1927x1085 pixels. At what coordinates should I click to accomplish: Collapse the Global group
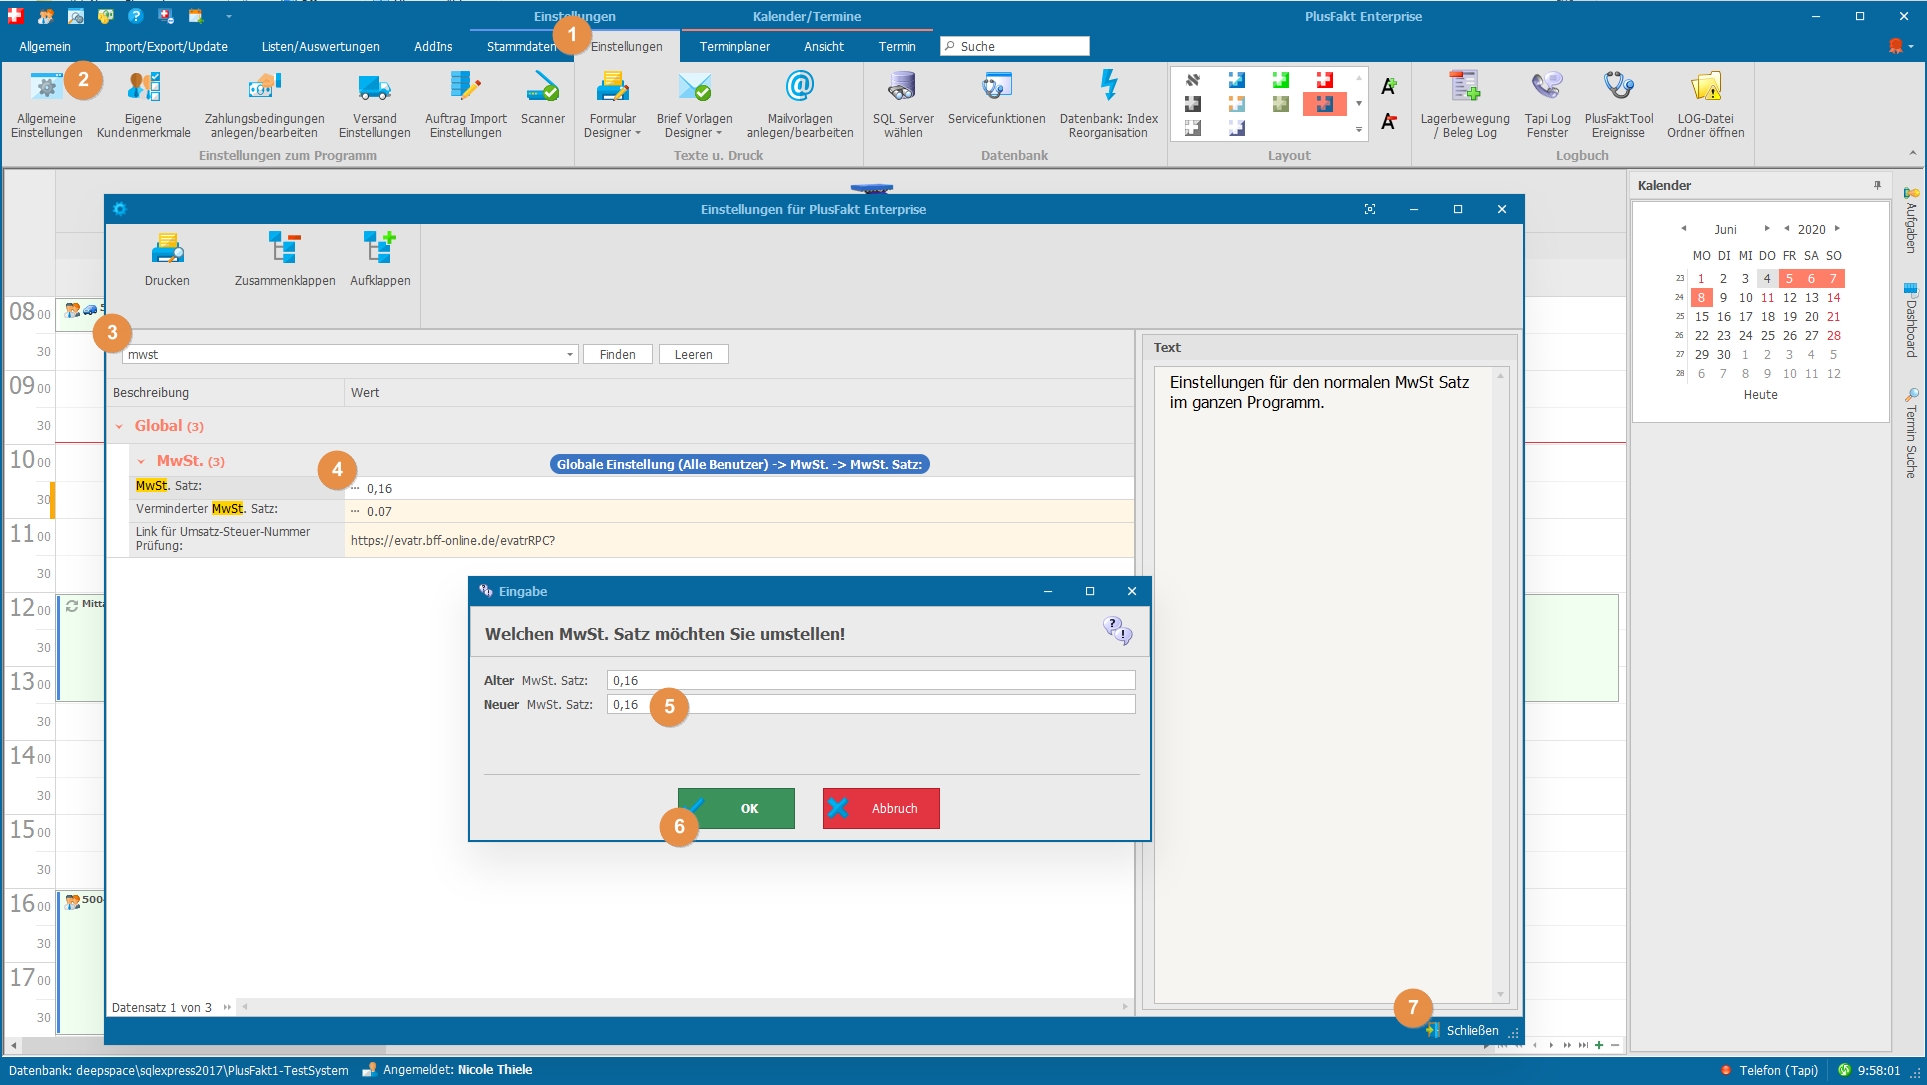click(119, 427)
